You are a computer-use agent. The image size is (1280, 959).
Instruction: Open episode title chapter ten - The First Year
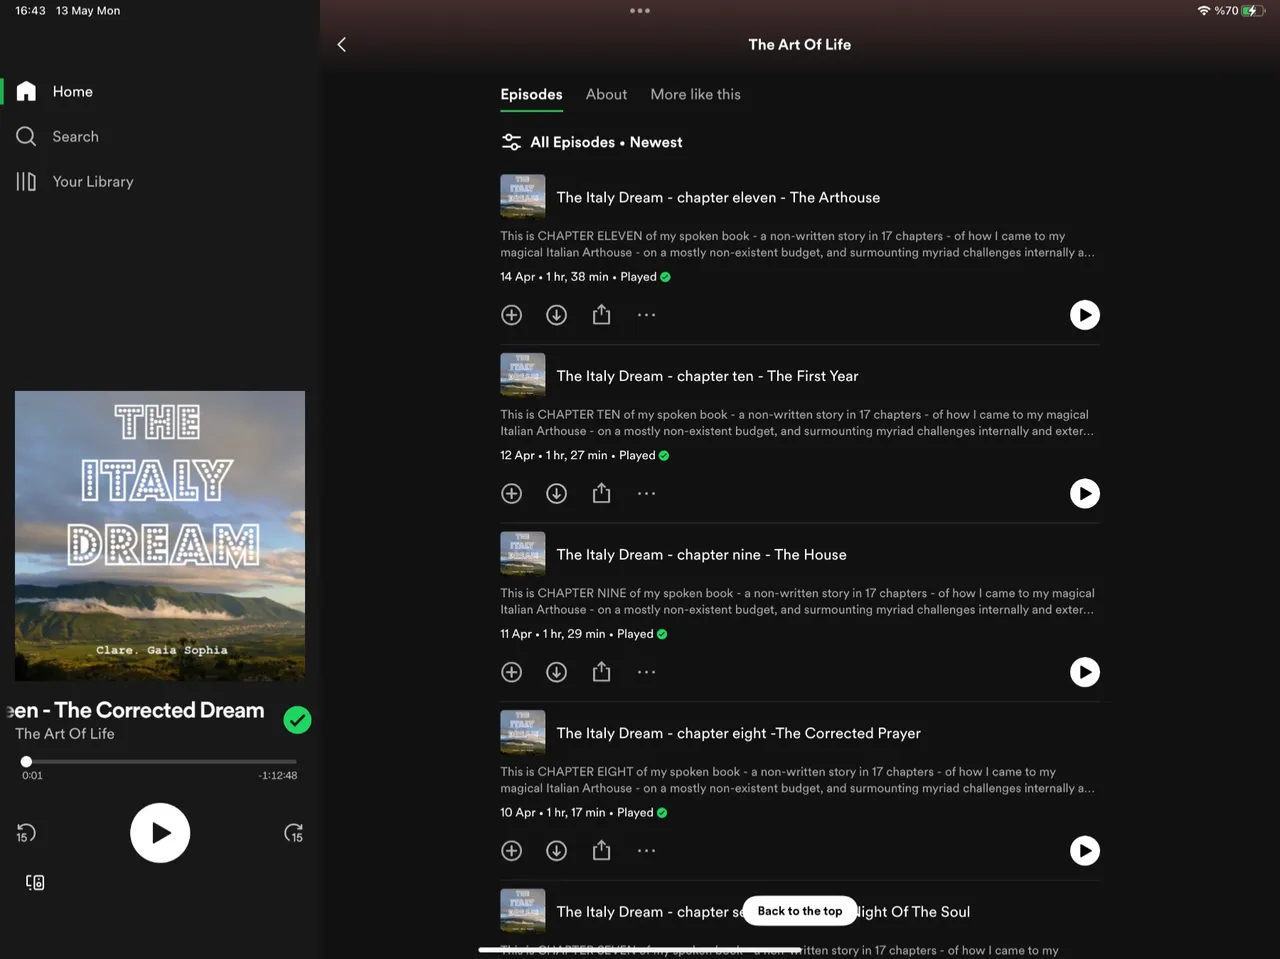click(x=707, y=376)
